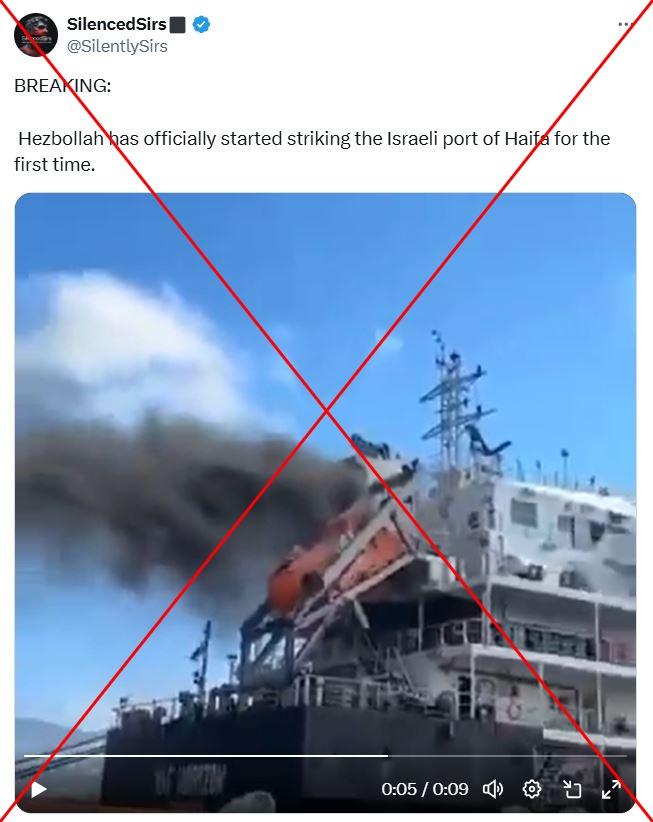The height and width of the screenshot is (822, 653).
Task: Click the current playhead position on timeline
Action: coord(387,756)
